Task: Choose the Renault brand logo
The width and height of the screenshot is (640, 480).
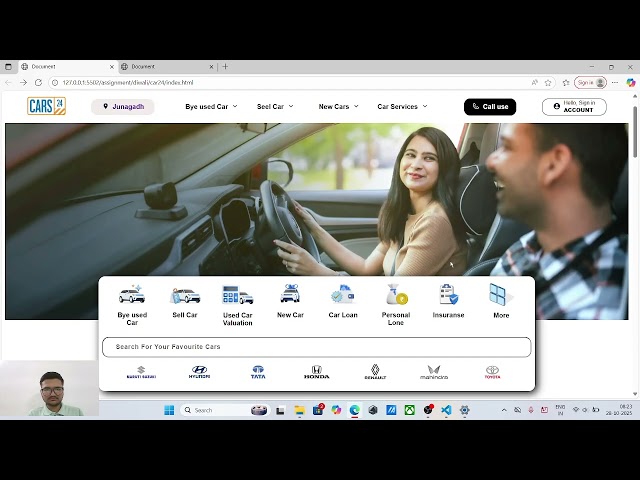Action: click(x=375, y=372)
